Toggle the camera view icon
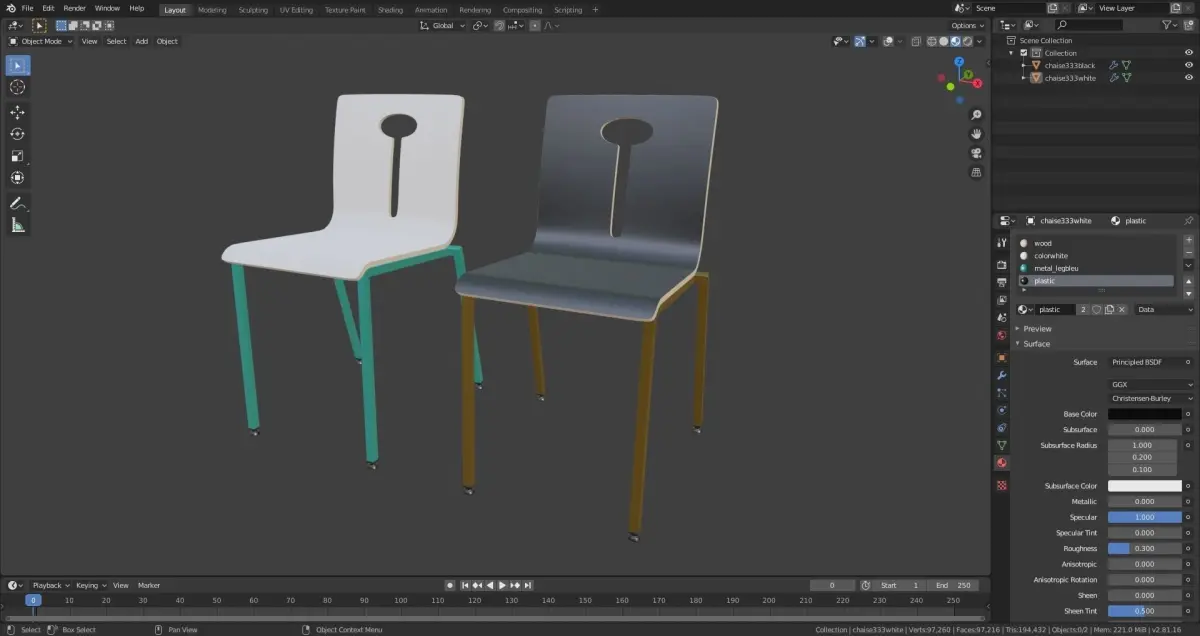 (x=976, y=153)
